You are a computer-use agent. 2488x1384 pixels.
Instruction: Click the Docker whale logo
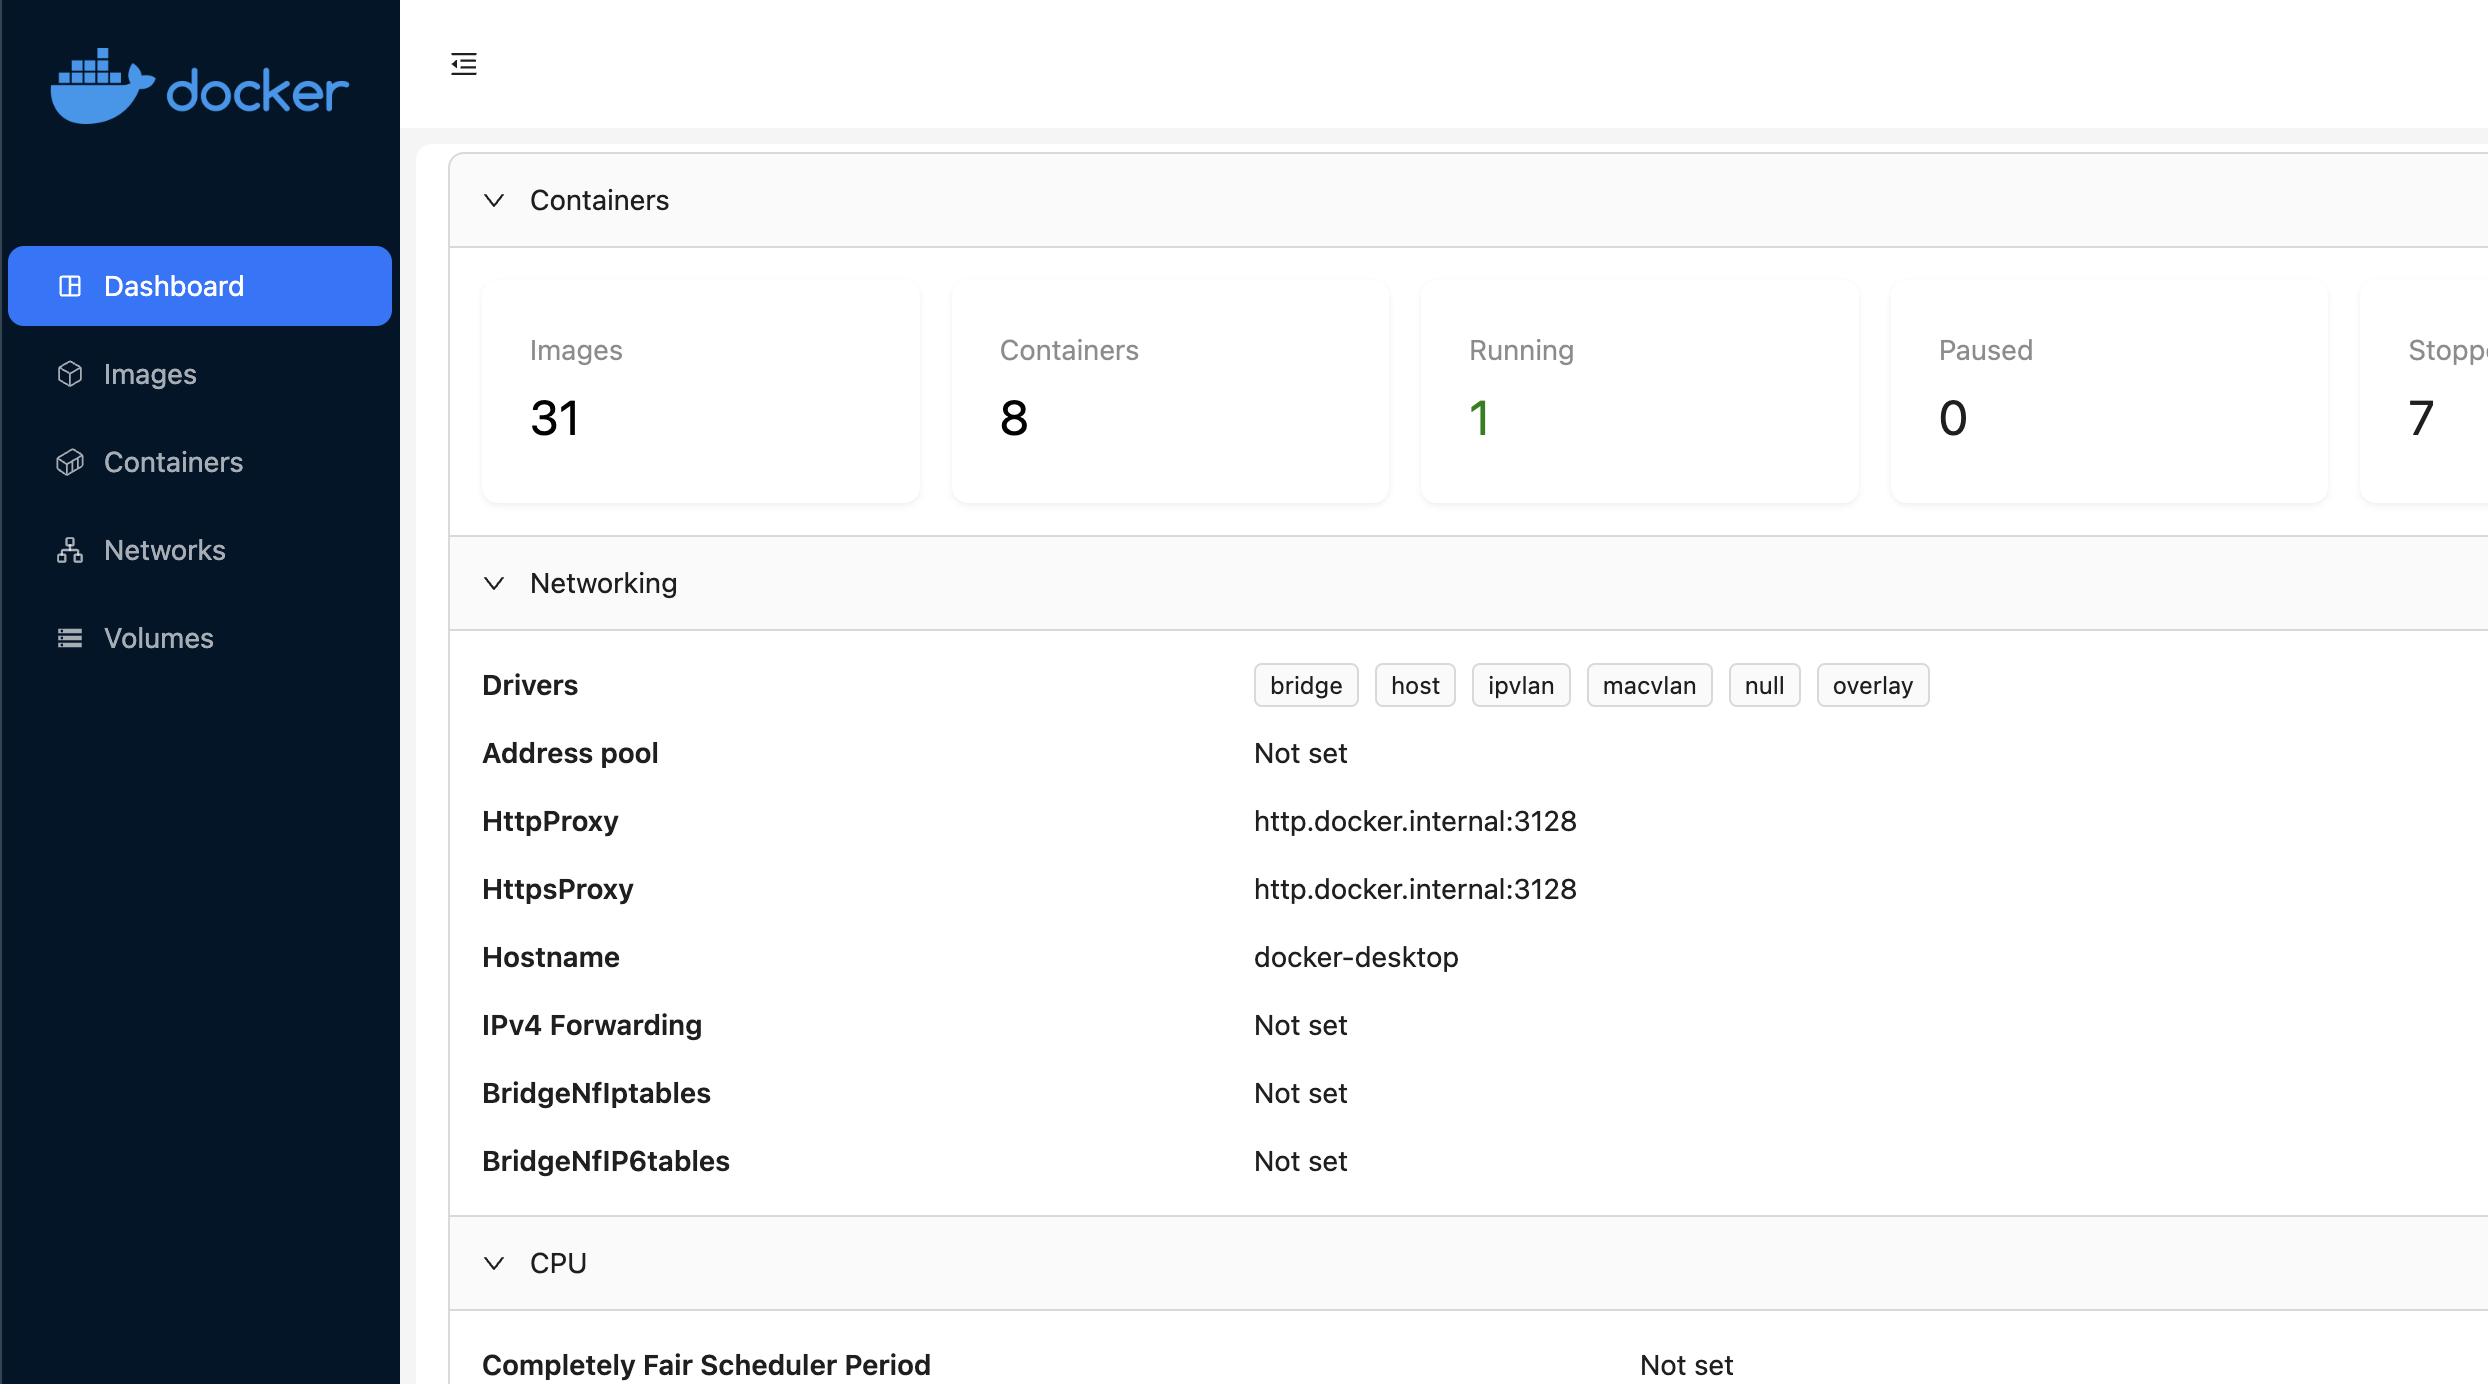coord(103,87)
